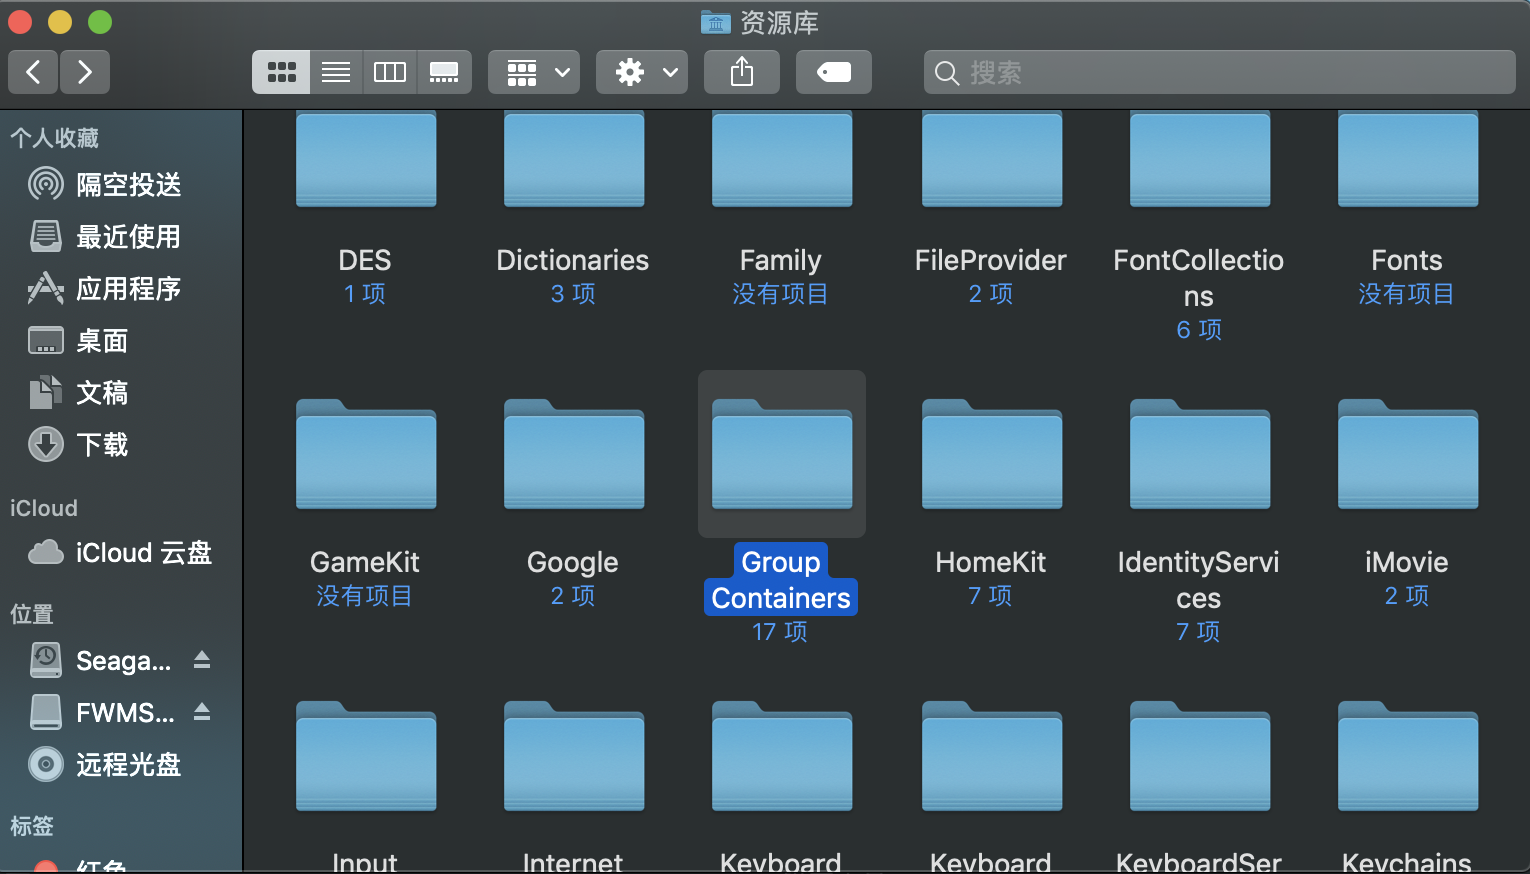Click the 资源库 title folder icon

(715, 22)
